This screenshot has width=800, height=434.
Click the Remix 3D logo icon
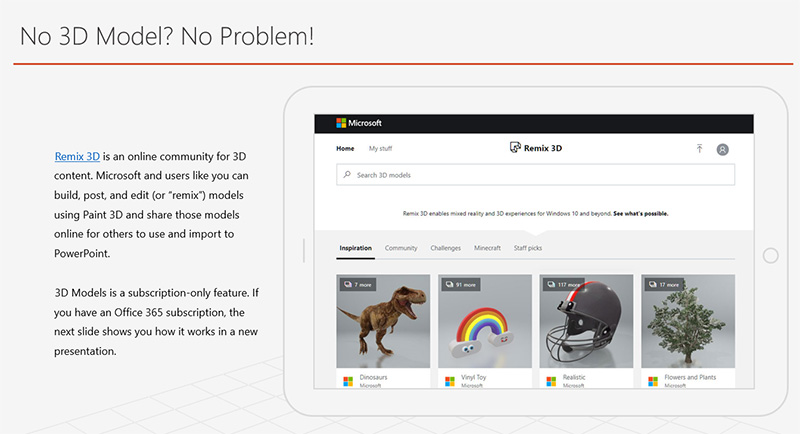[515, 147]
